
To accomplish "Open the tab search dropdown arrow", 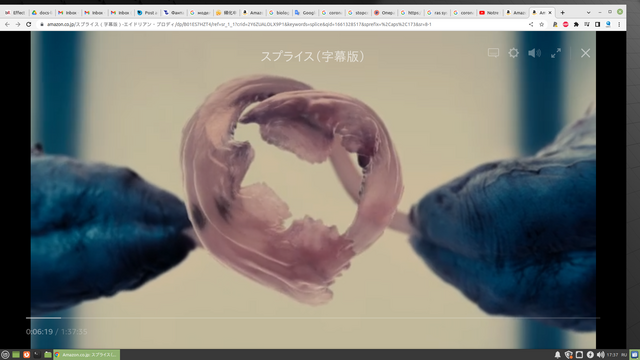I will pos(588,13).
